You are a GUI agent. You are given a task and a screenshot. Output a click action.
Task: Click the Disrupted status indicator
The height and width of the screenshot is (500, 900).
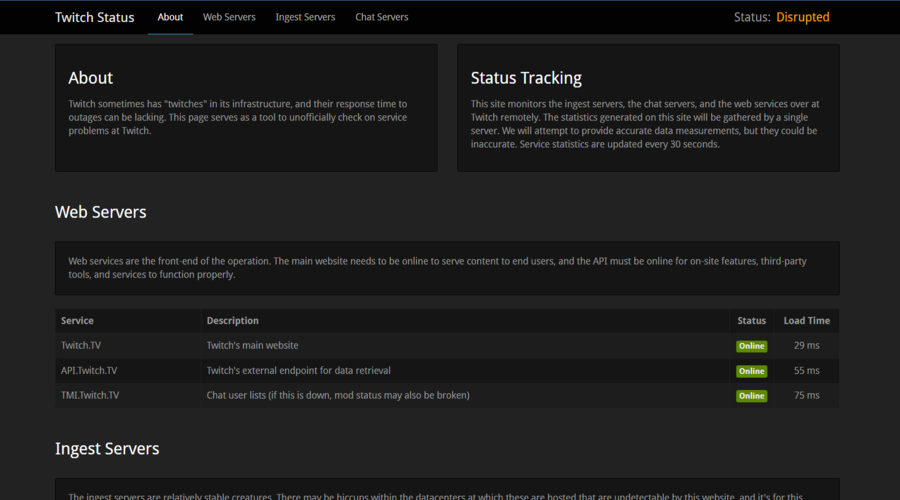pyautogui.click(x=802, y=17)
